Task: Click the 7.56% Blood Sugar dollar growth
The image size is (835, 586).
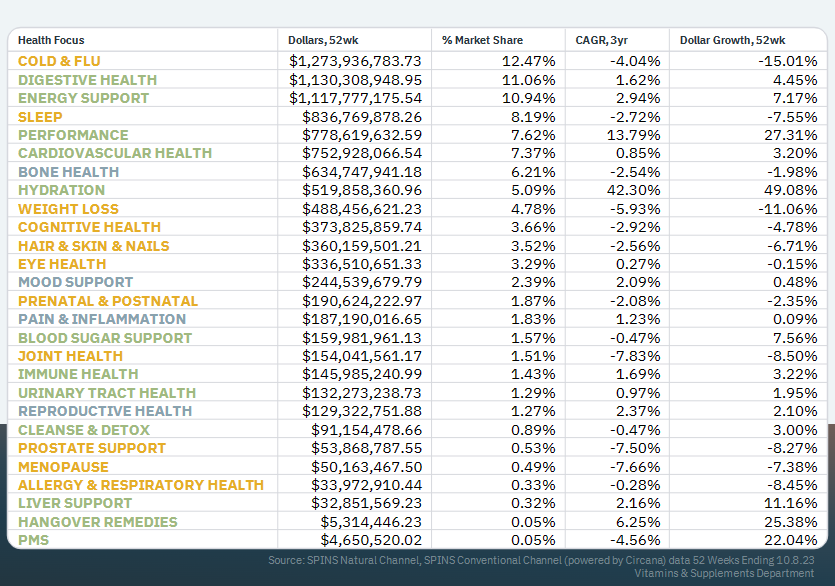Action: pos(795,338)
